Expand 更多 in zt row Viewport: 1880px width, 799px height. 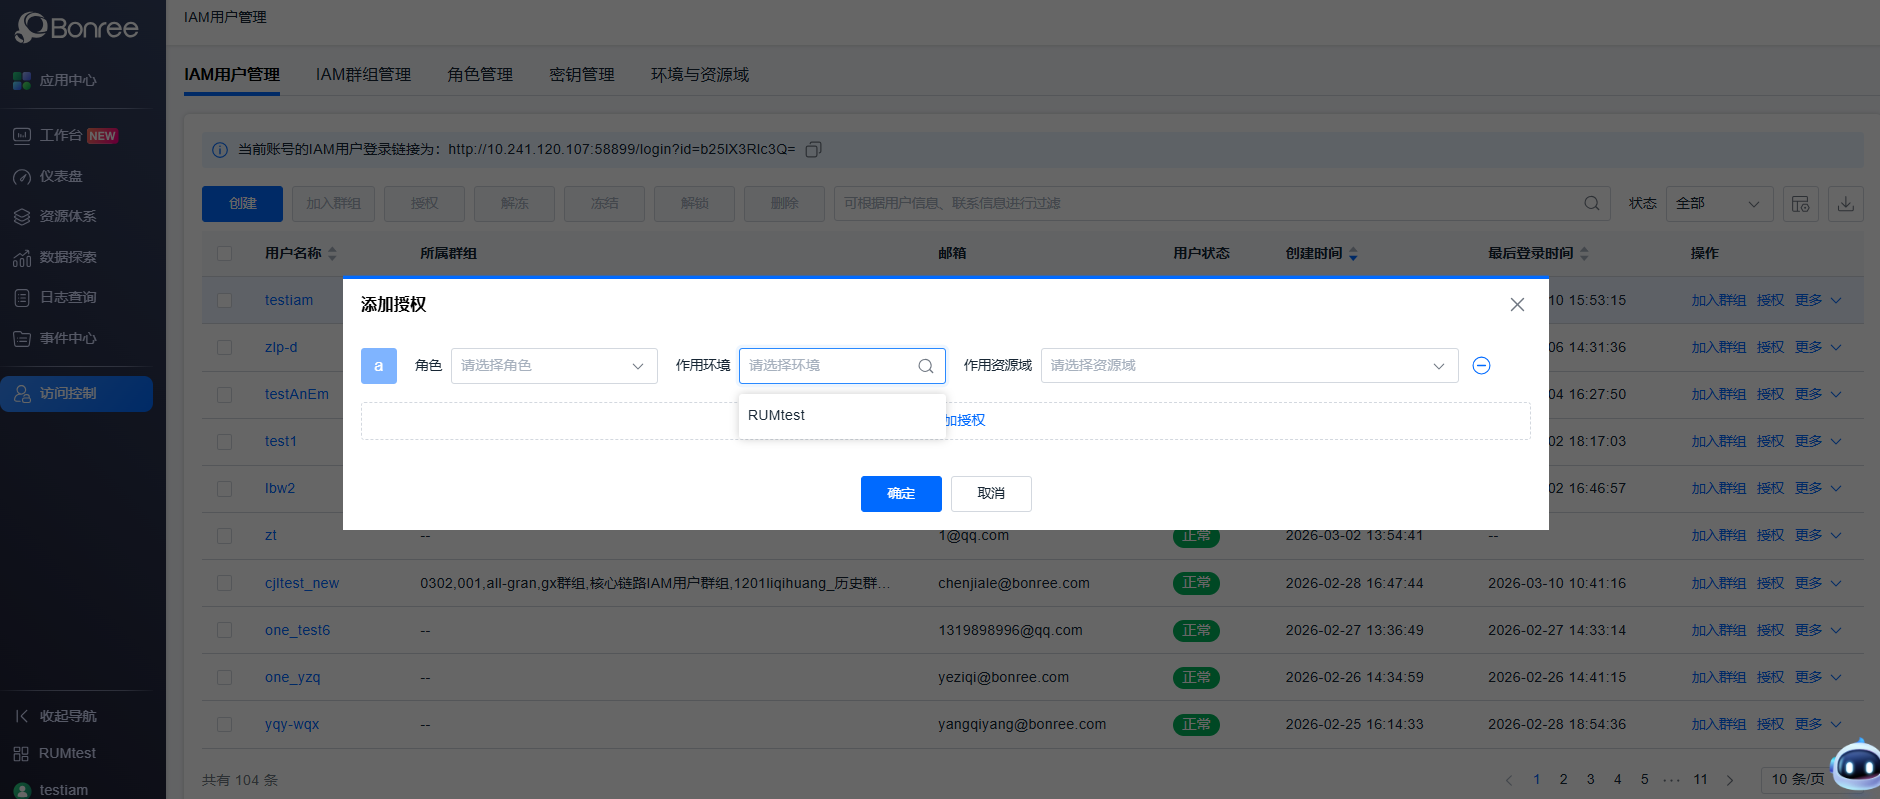pos(1818,536)
